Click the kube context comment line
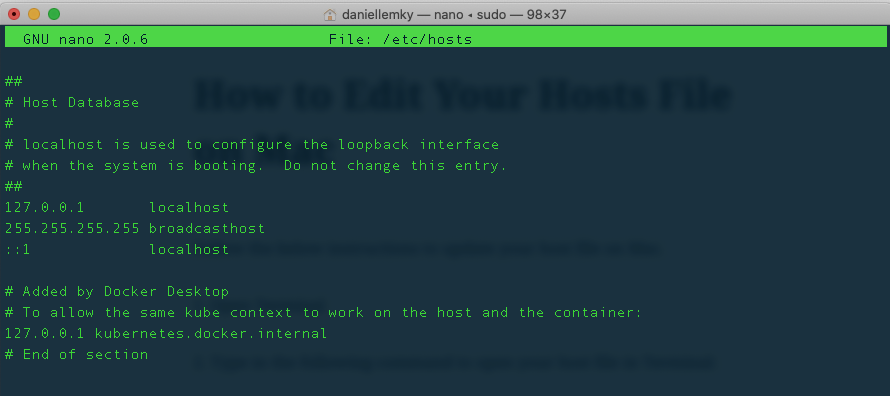890x396 pixels. (323, 313)
